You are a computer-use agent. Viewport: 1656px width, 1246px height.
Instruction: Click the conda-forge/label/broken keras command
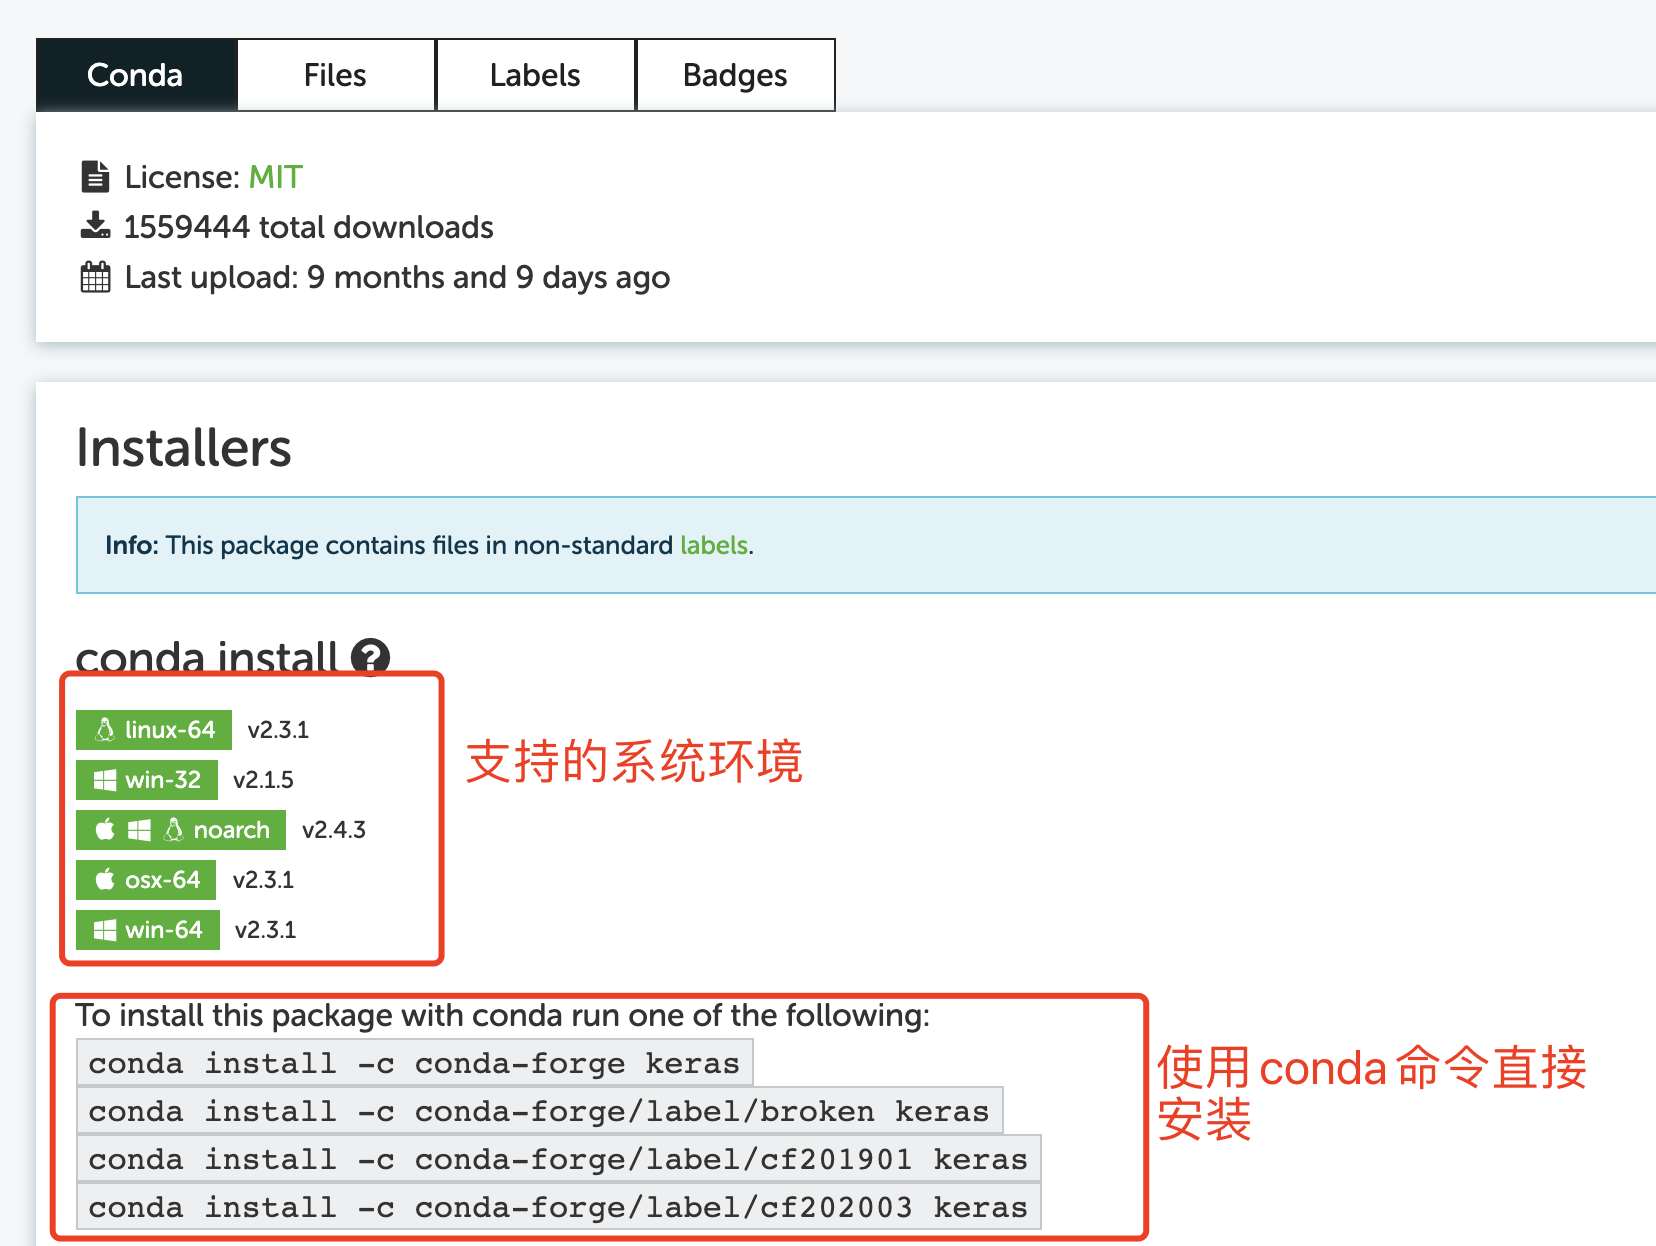[539, 1111]
